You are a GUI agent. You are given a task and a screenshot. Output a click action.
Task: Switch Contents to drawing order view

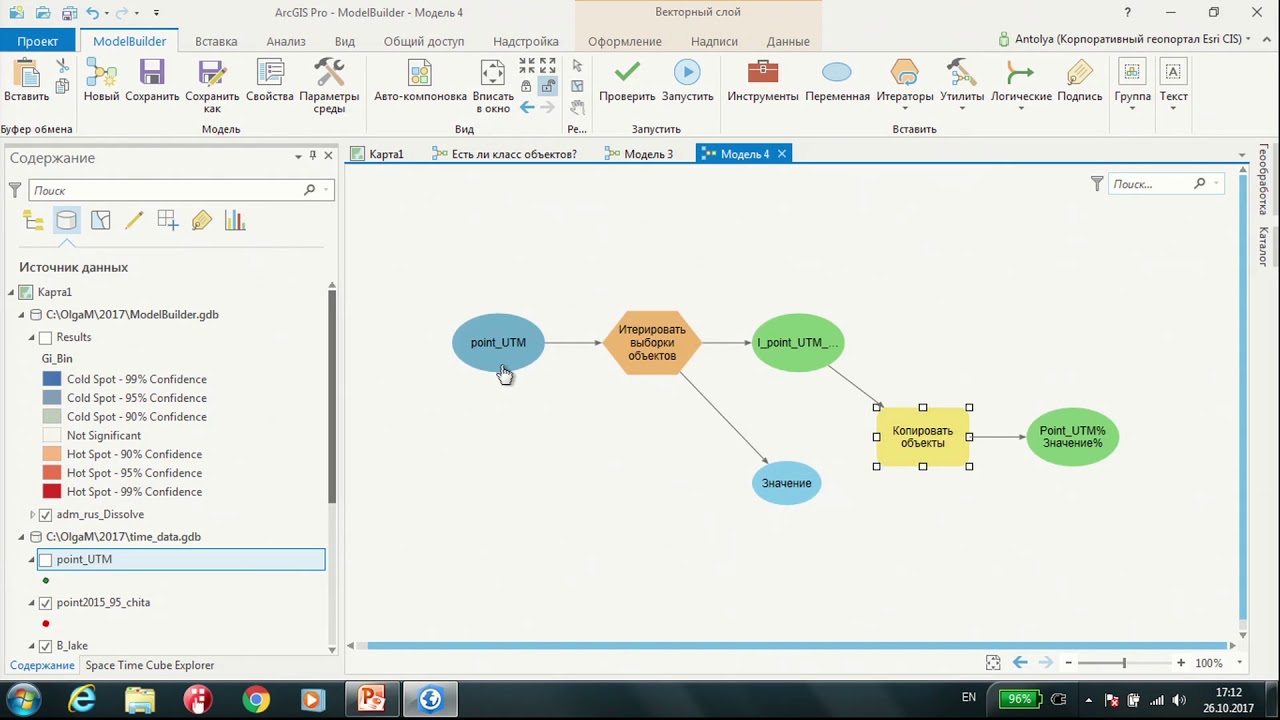coord(33,221)
